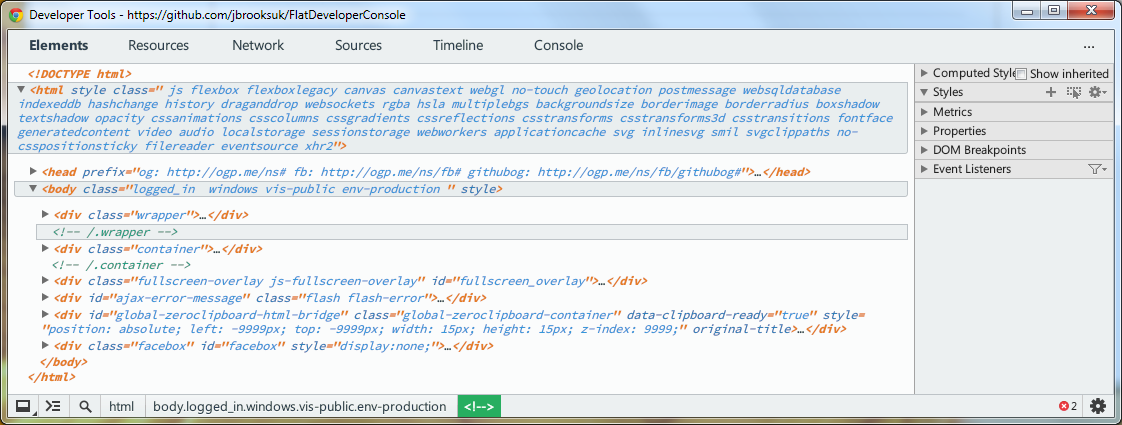The height and width of the screenshot is (425, 1122).
Task: Select html breadcrumb in bottom bar
Action: 122,406
